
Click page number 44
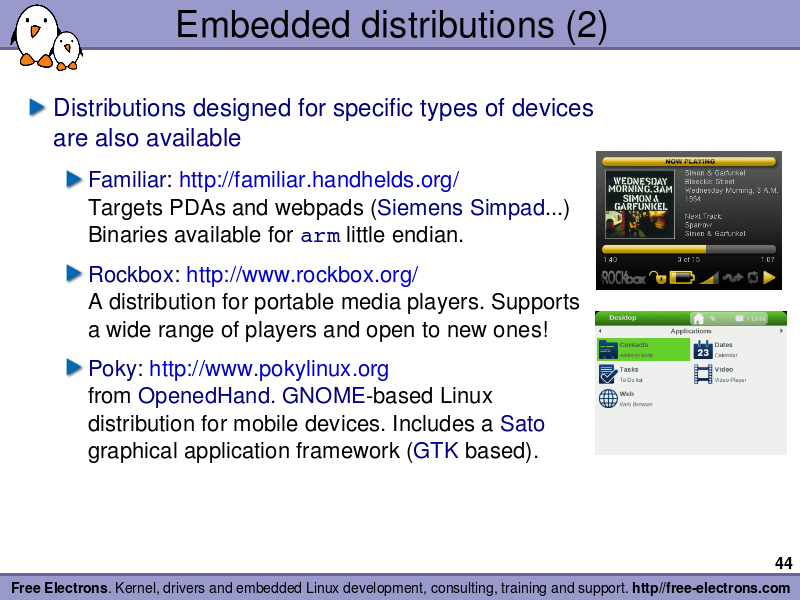click(x=783, y=563)
